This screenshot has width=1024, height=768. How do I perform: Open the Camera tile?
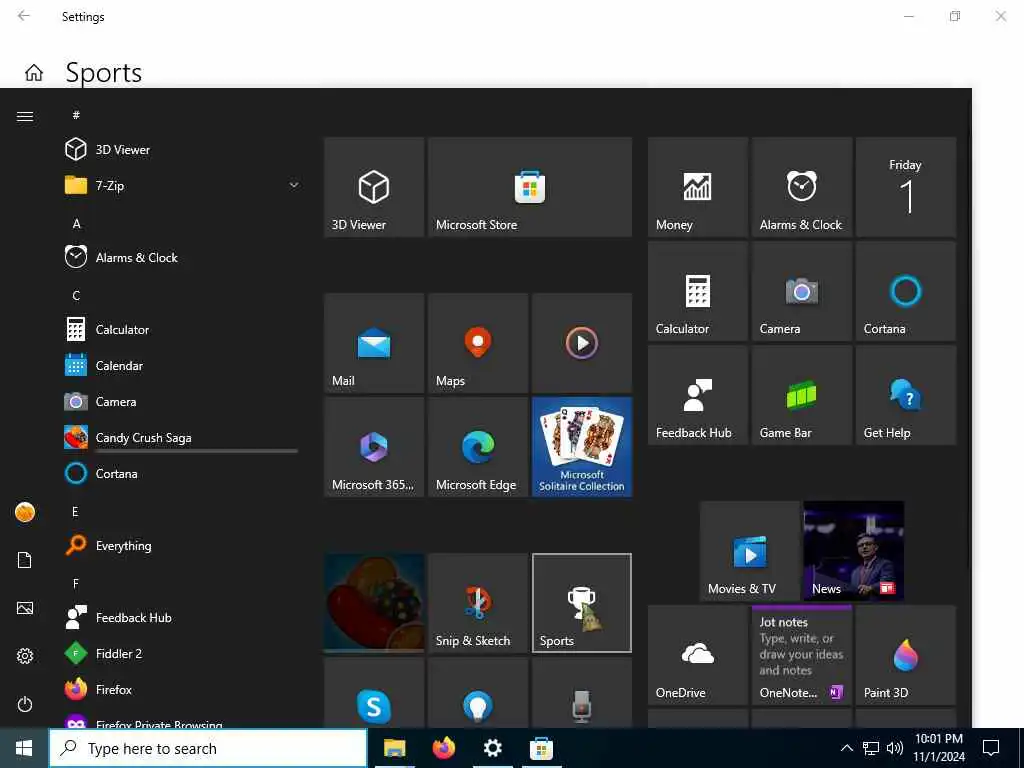(802, 291)
